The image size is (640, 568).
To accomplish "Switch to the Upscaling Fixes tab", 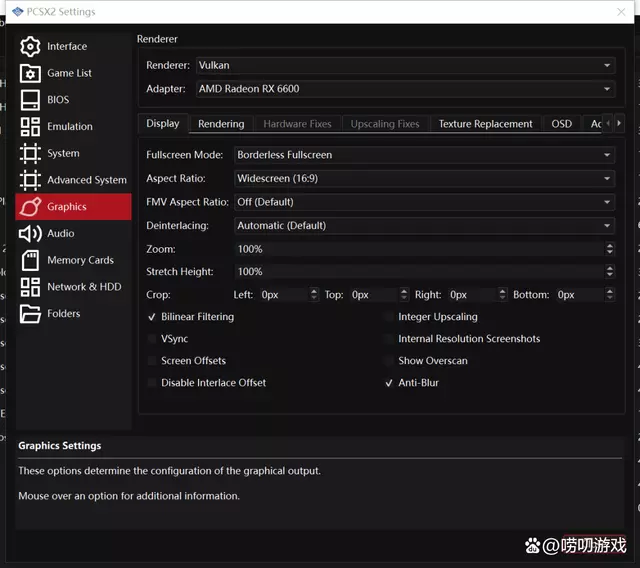I will tap(385, 124).
